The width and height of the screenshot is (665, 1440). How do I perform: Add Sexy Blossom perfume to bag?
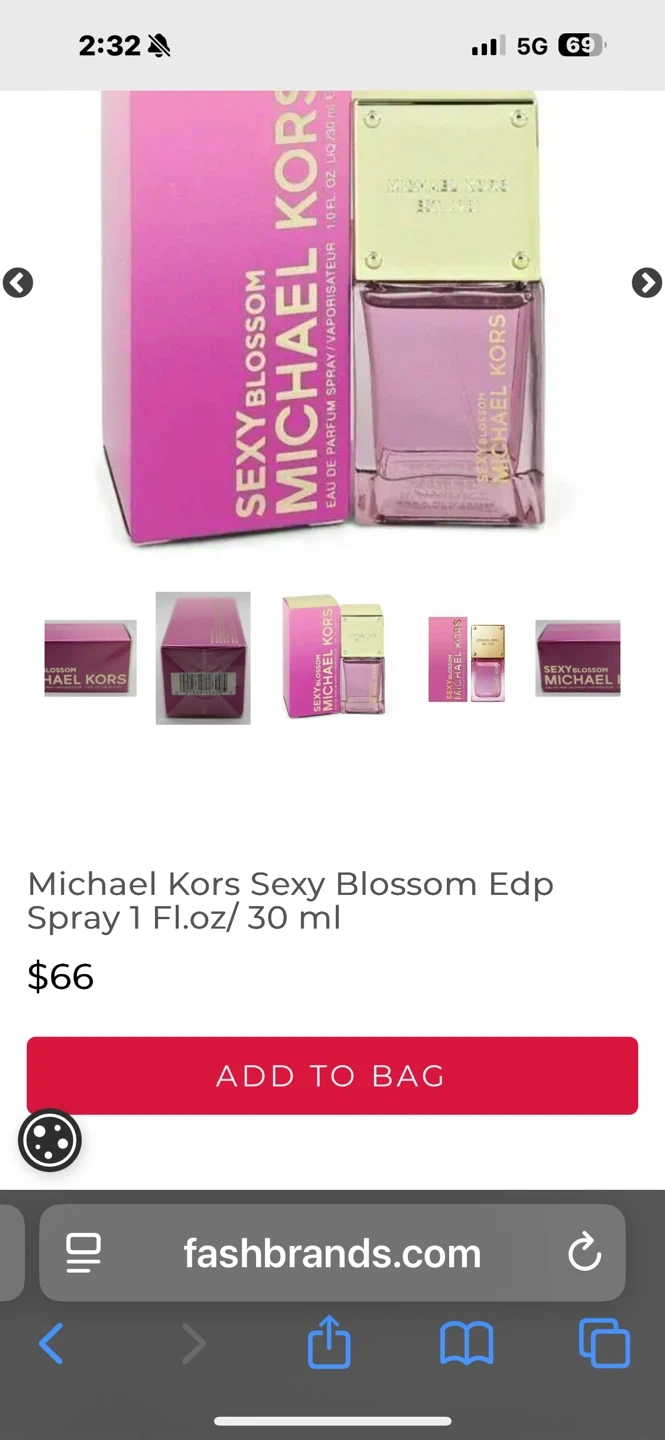pos(332,1075)
